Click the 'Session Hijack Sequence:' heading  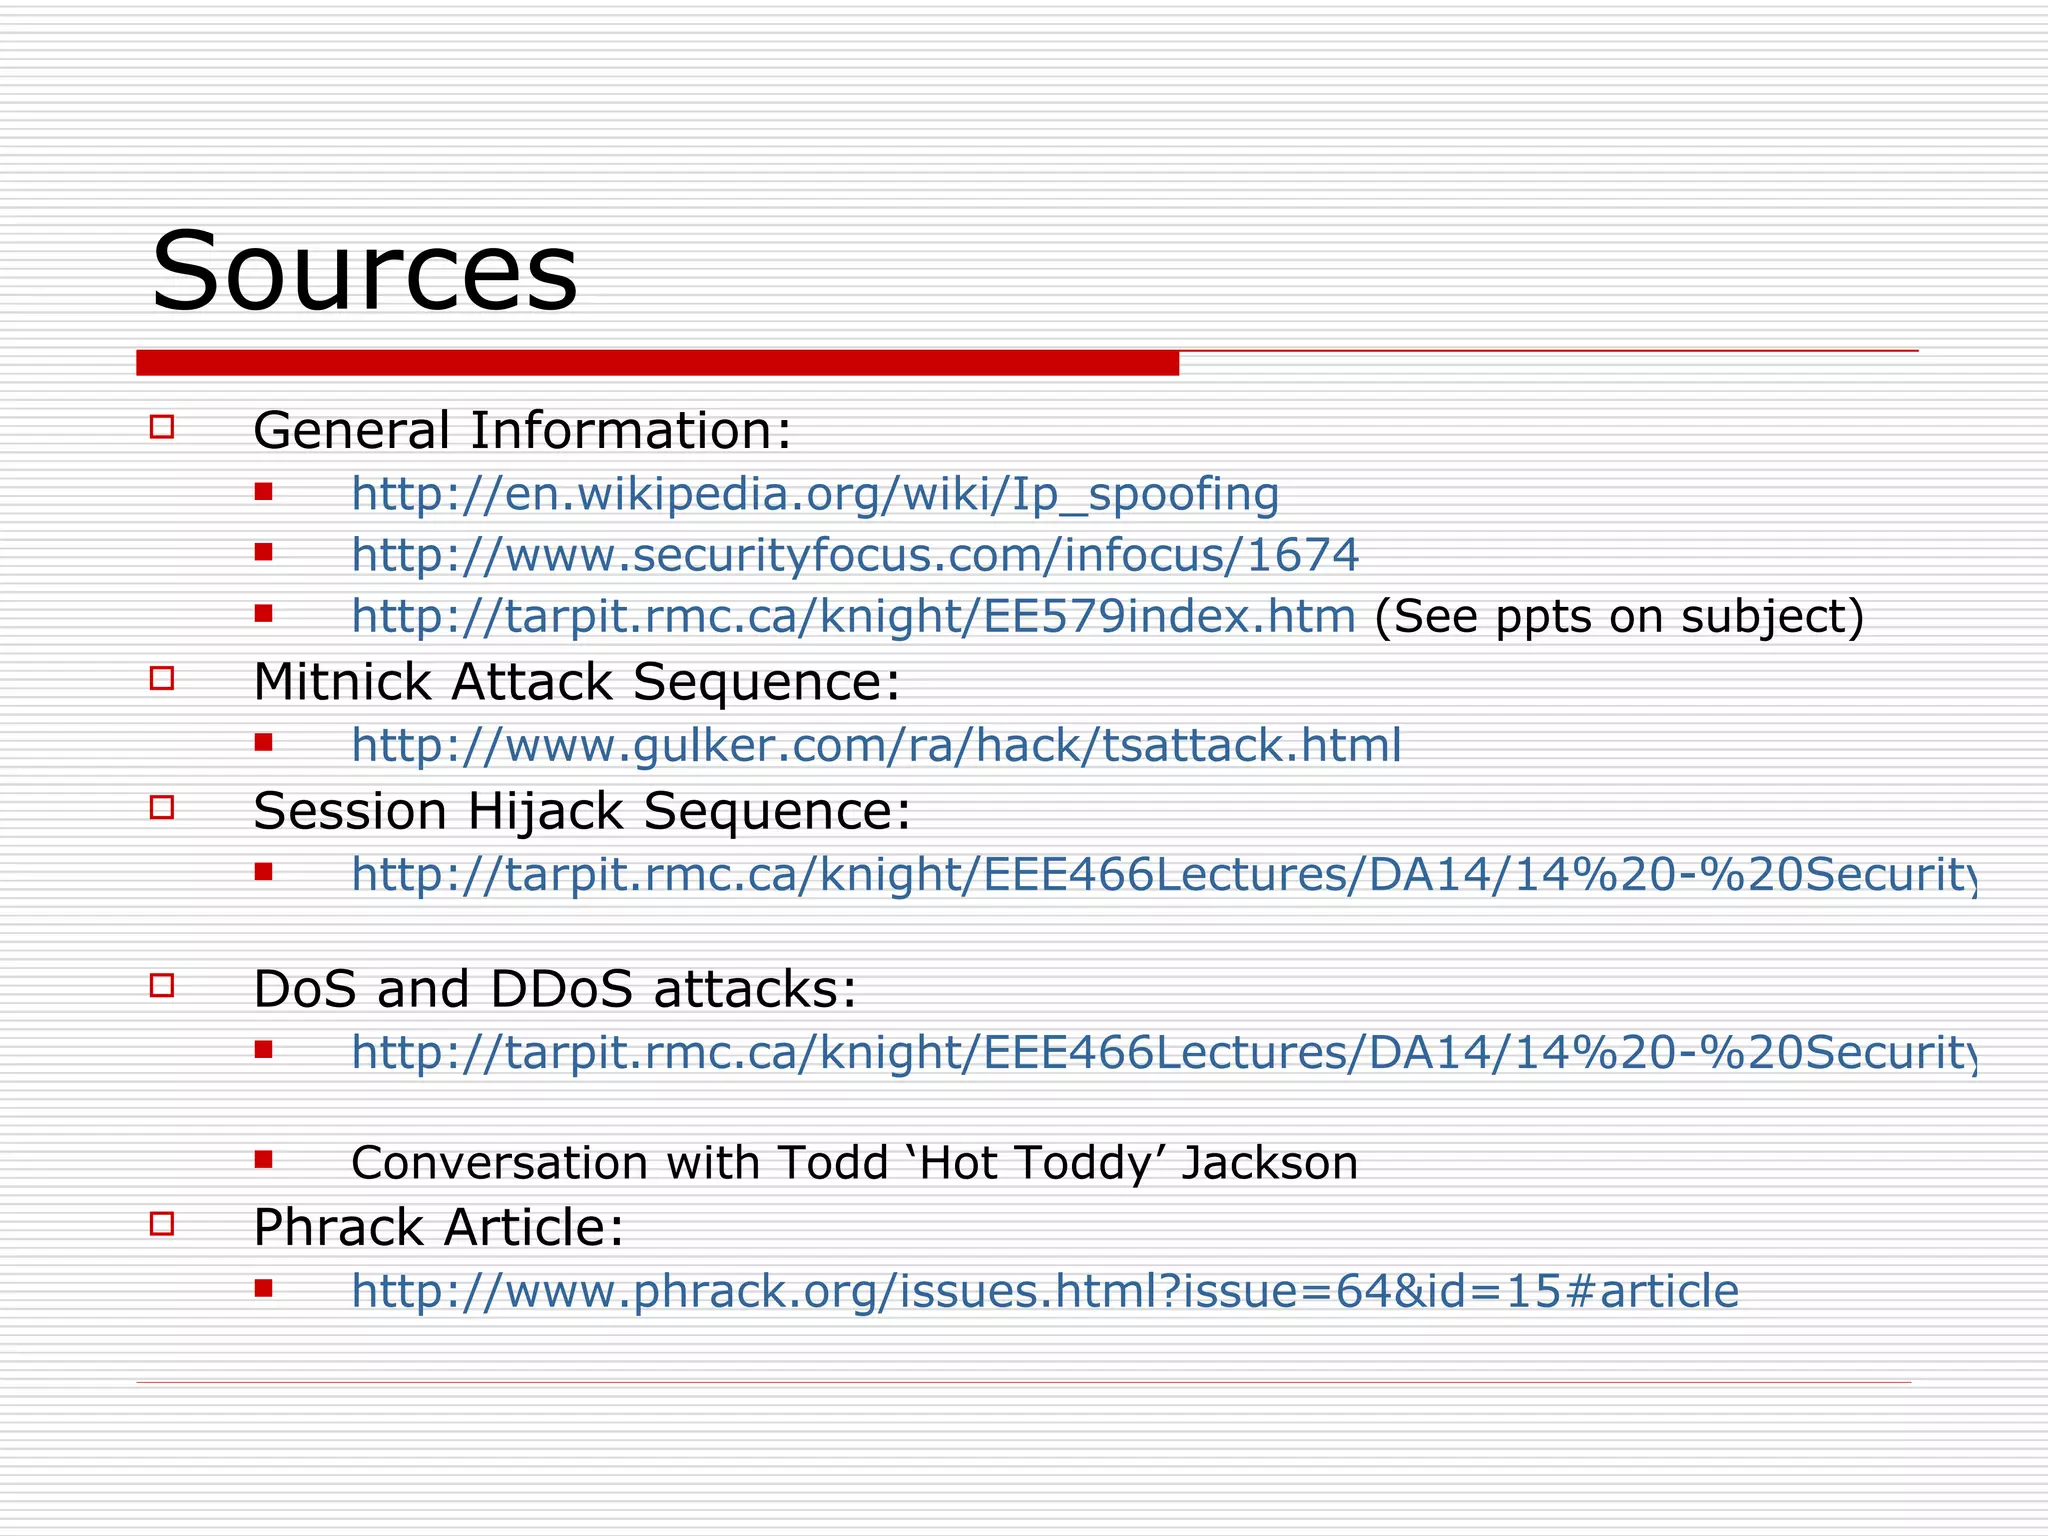tap(582, 811)
